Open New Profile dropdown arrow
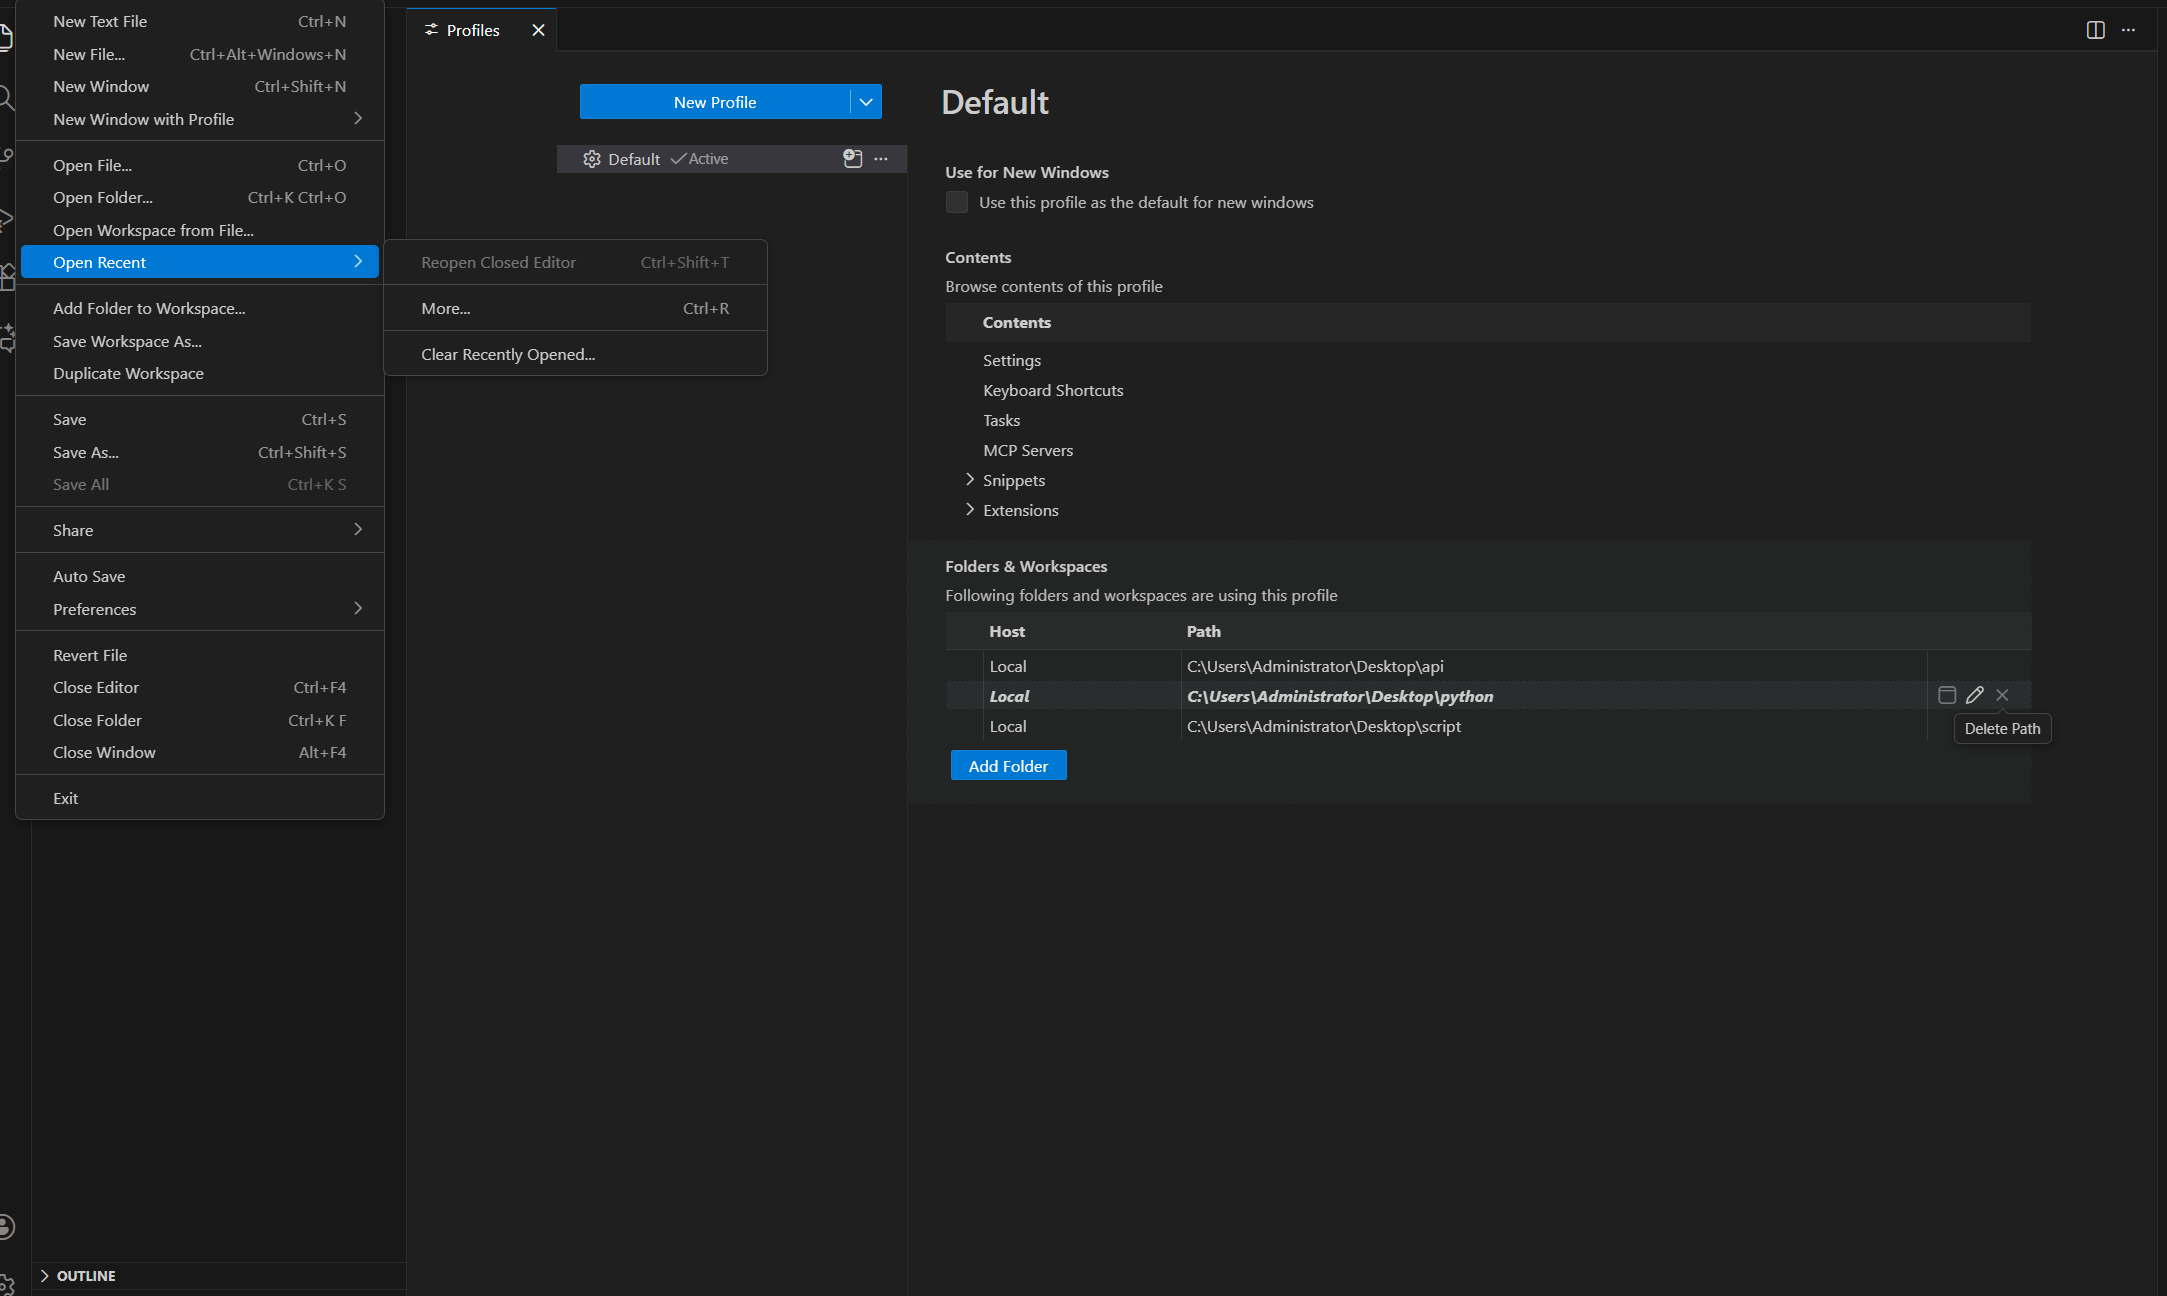2167x1296 pixels. (x=866, y=102)
